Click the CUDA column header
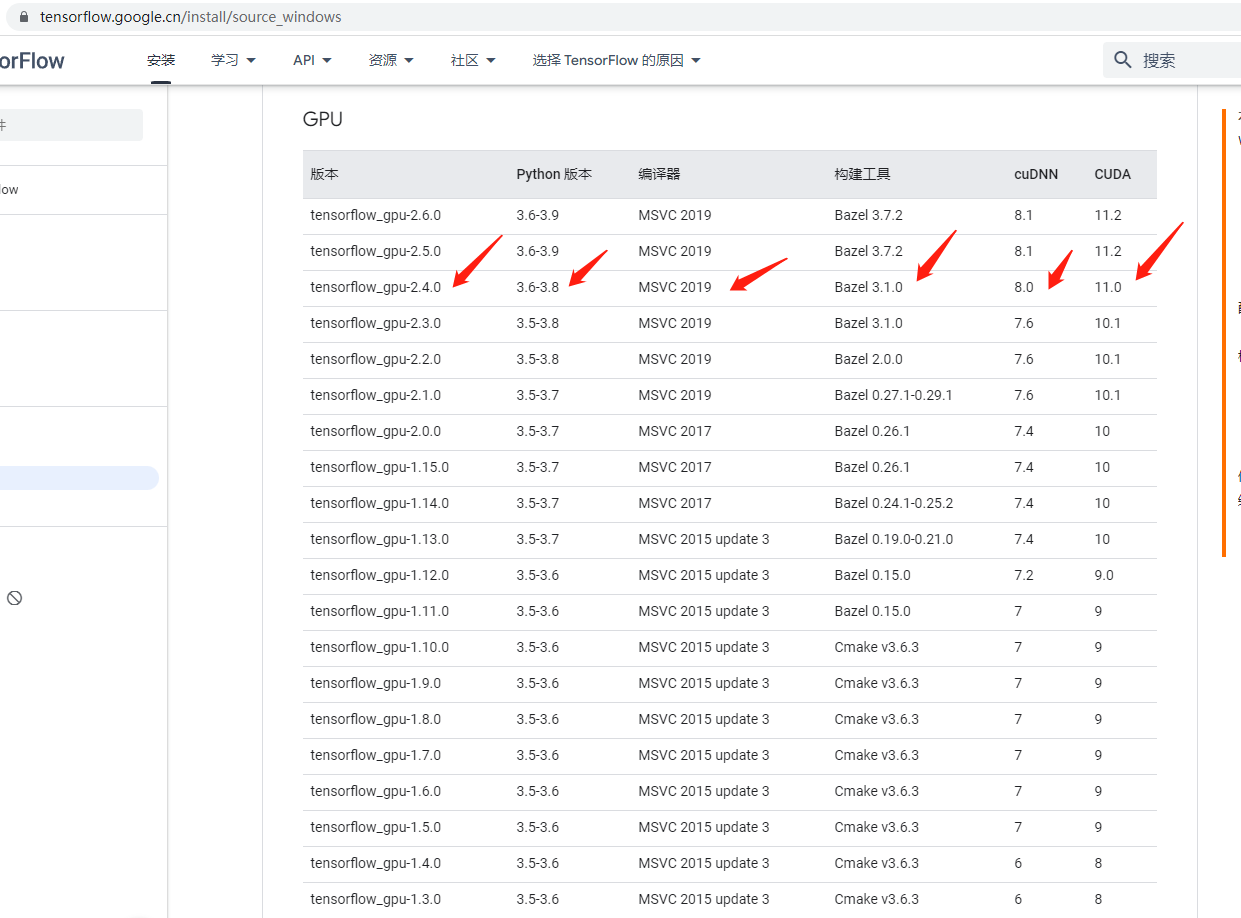The image size is (1241, 918). coord(1112,173)
